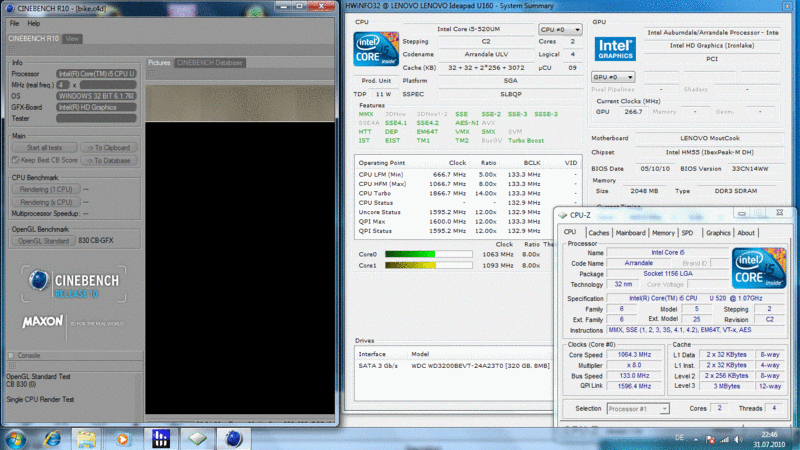
Task: Switch to CINEBENCH Database tab
Action: (210, 63)
